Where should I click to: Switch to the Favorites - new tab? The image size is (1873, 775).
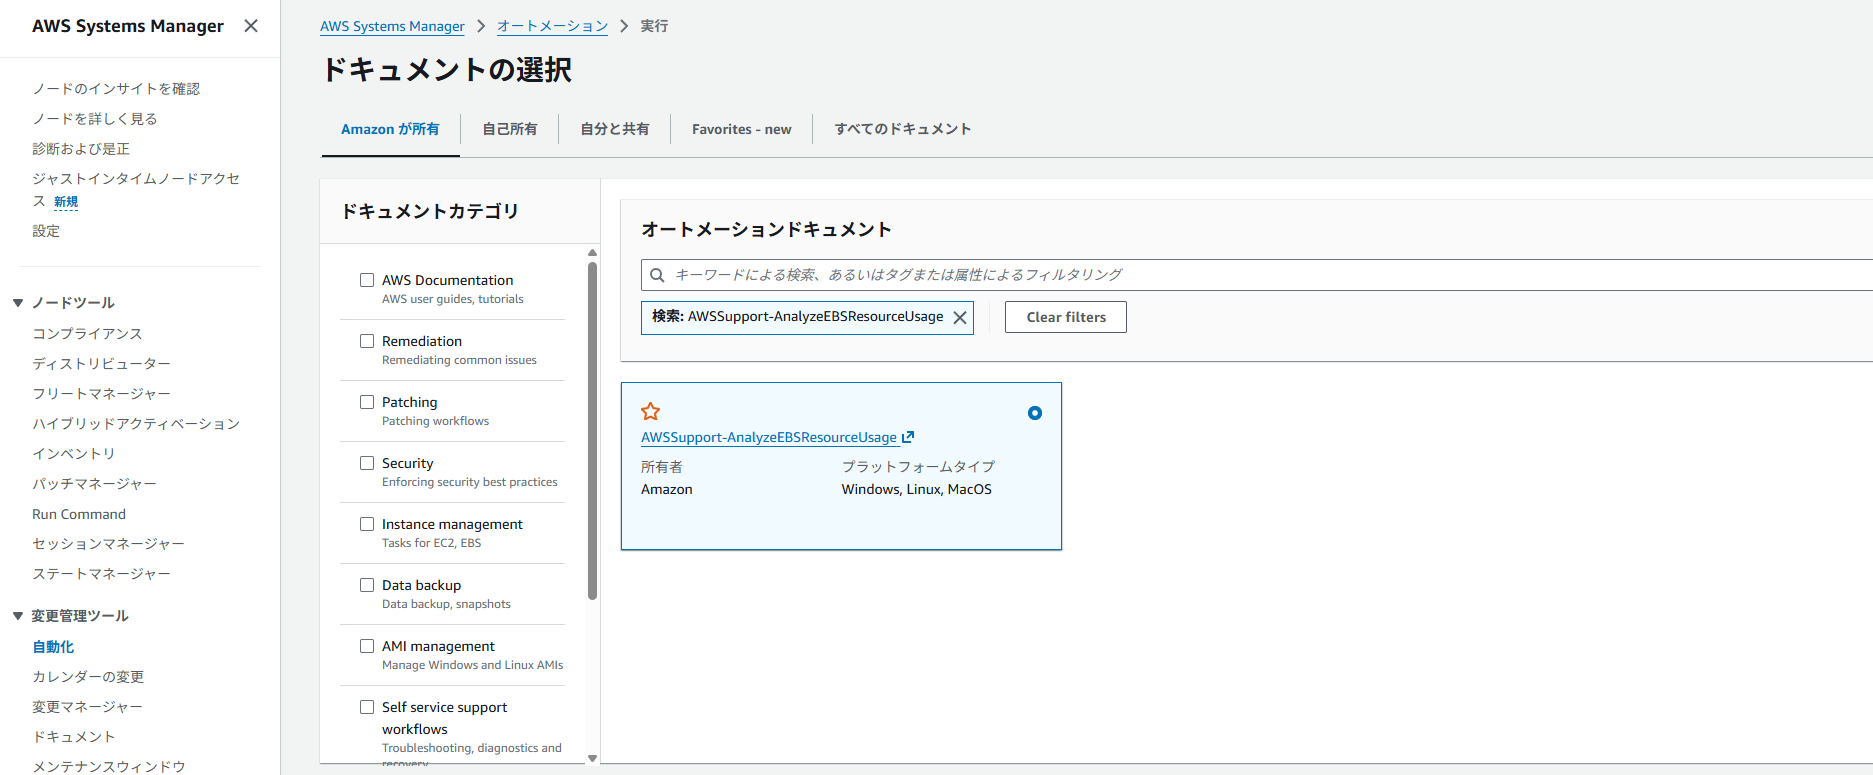pyautogui.click(x=741, y=129)
